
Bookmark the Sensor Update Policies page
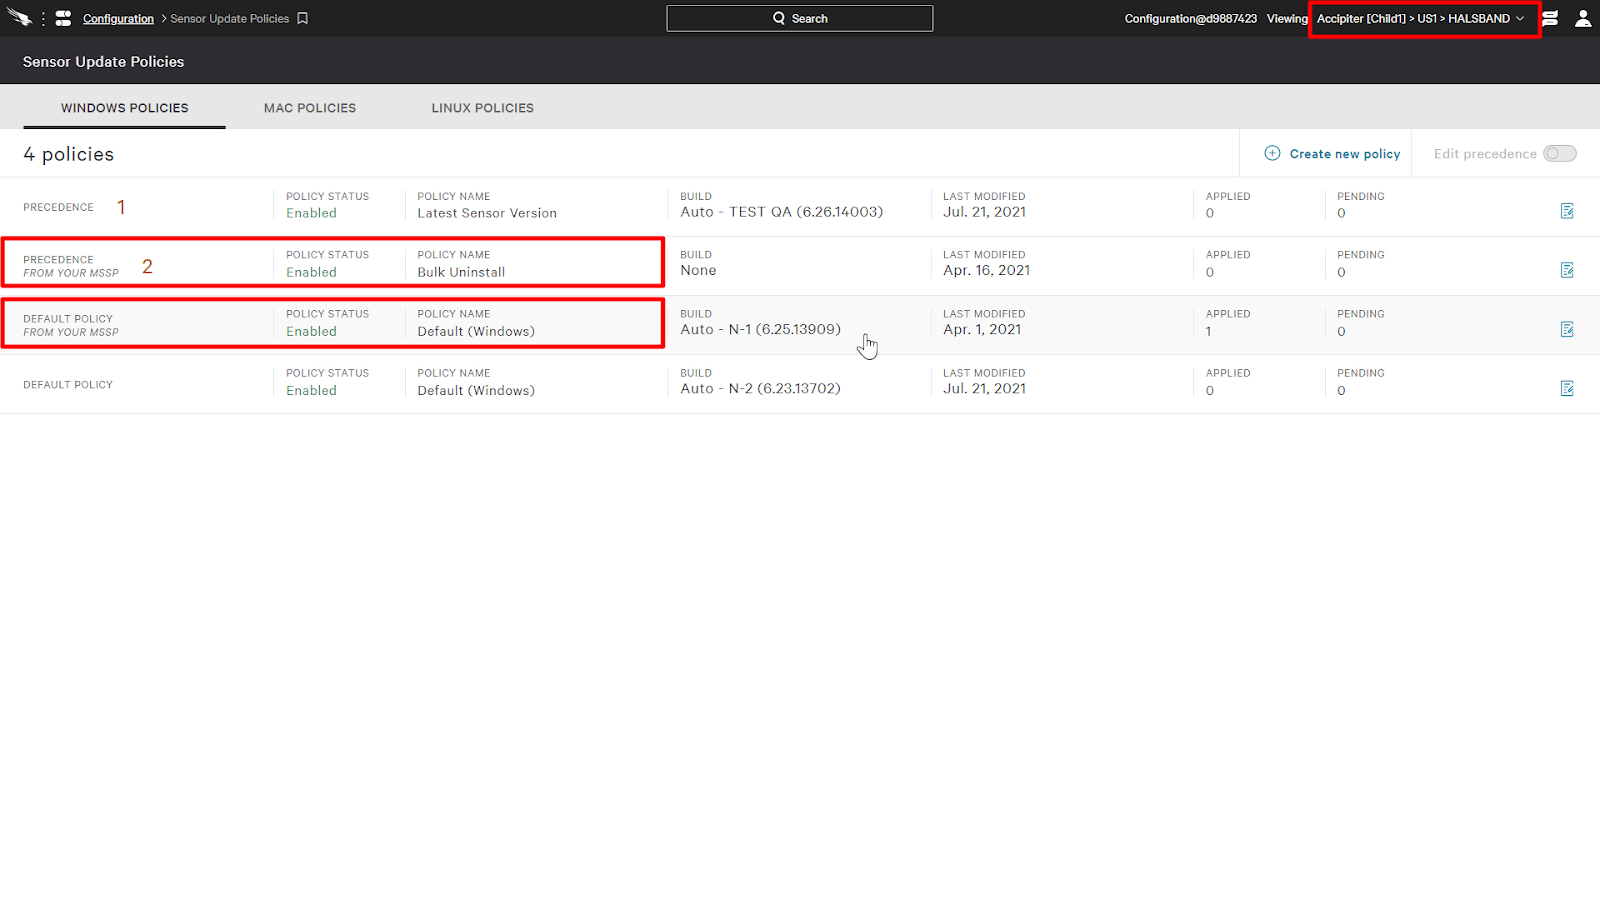coord(303,18)
